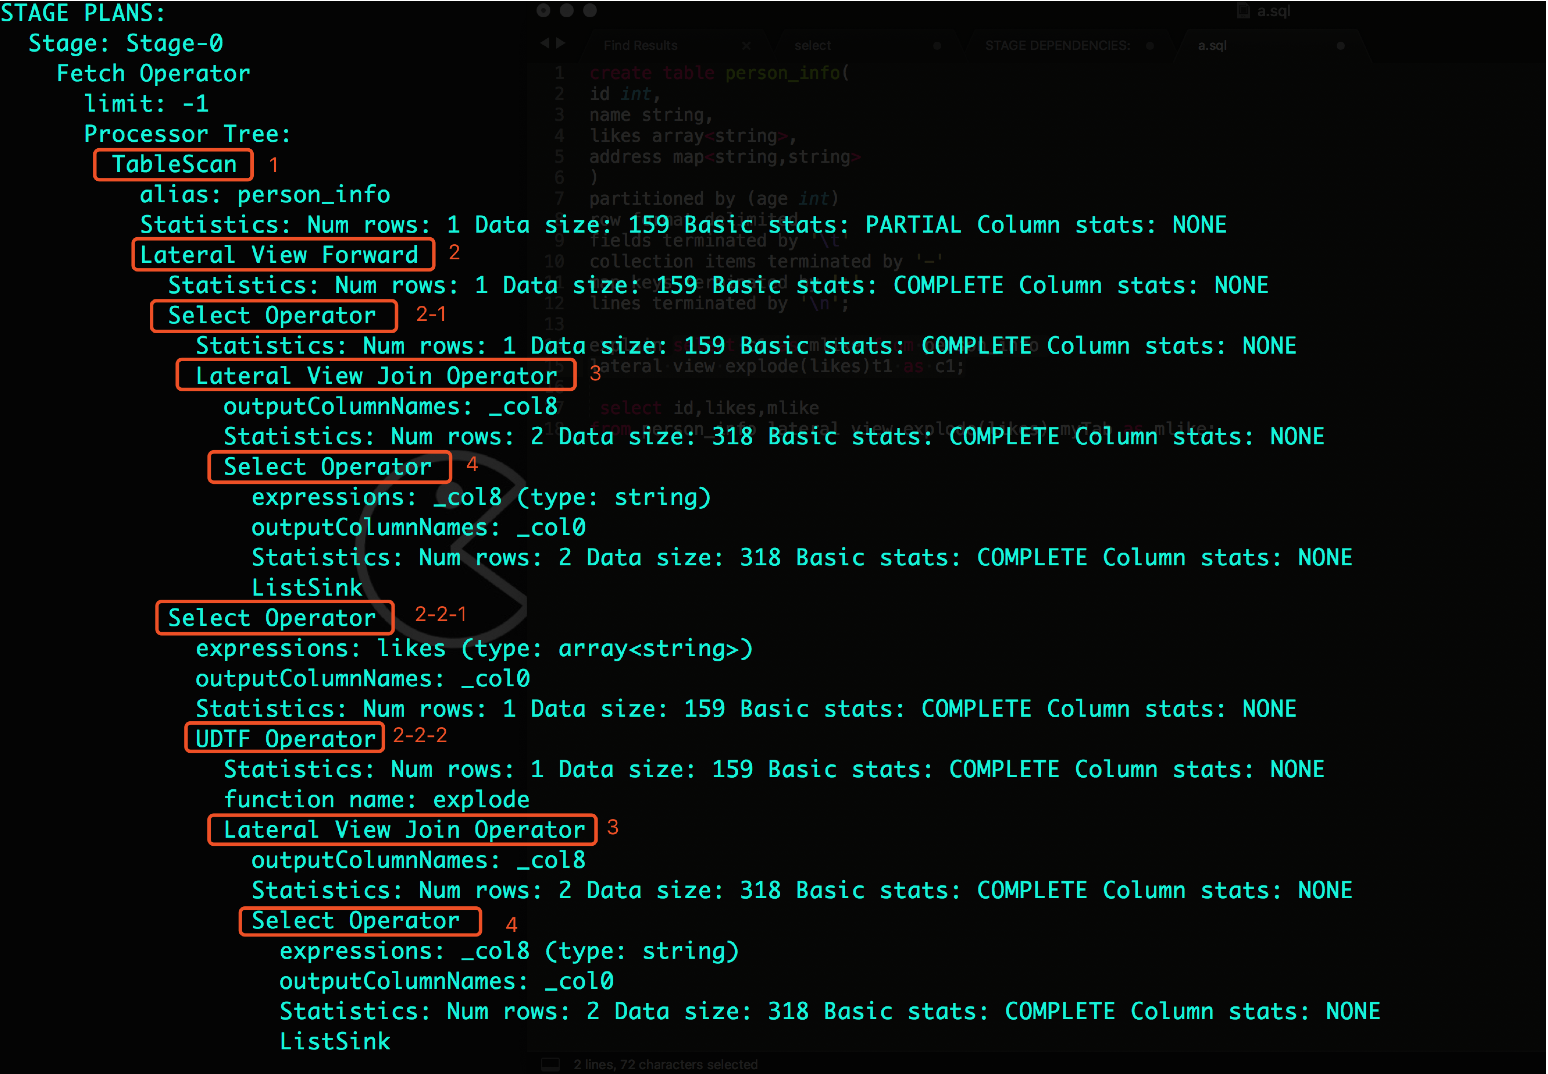The width and height of the screenshot is (1548, 1074).
Task: Switch to the select tab in Sublime
Action: (x=812, y=46)
